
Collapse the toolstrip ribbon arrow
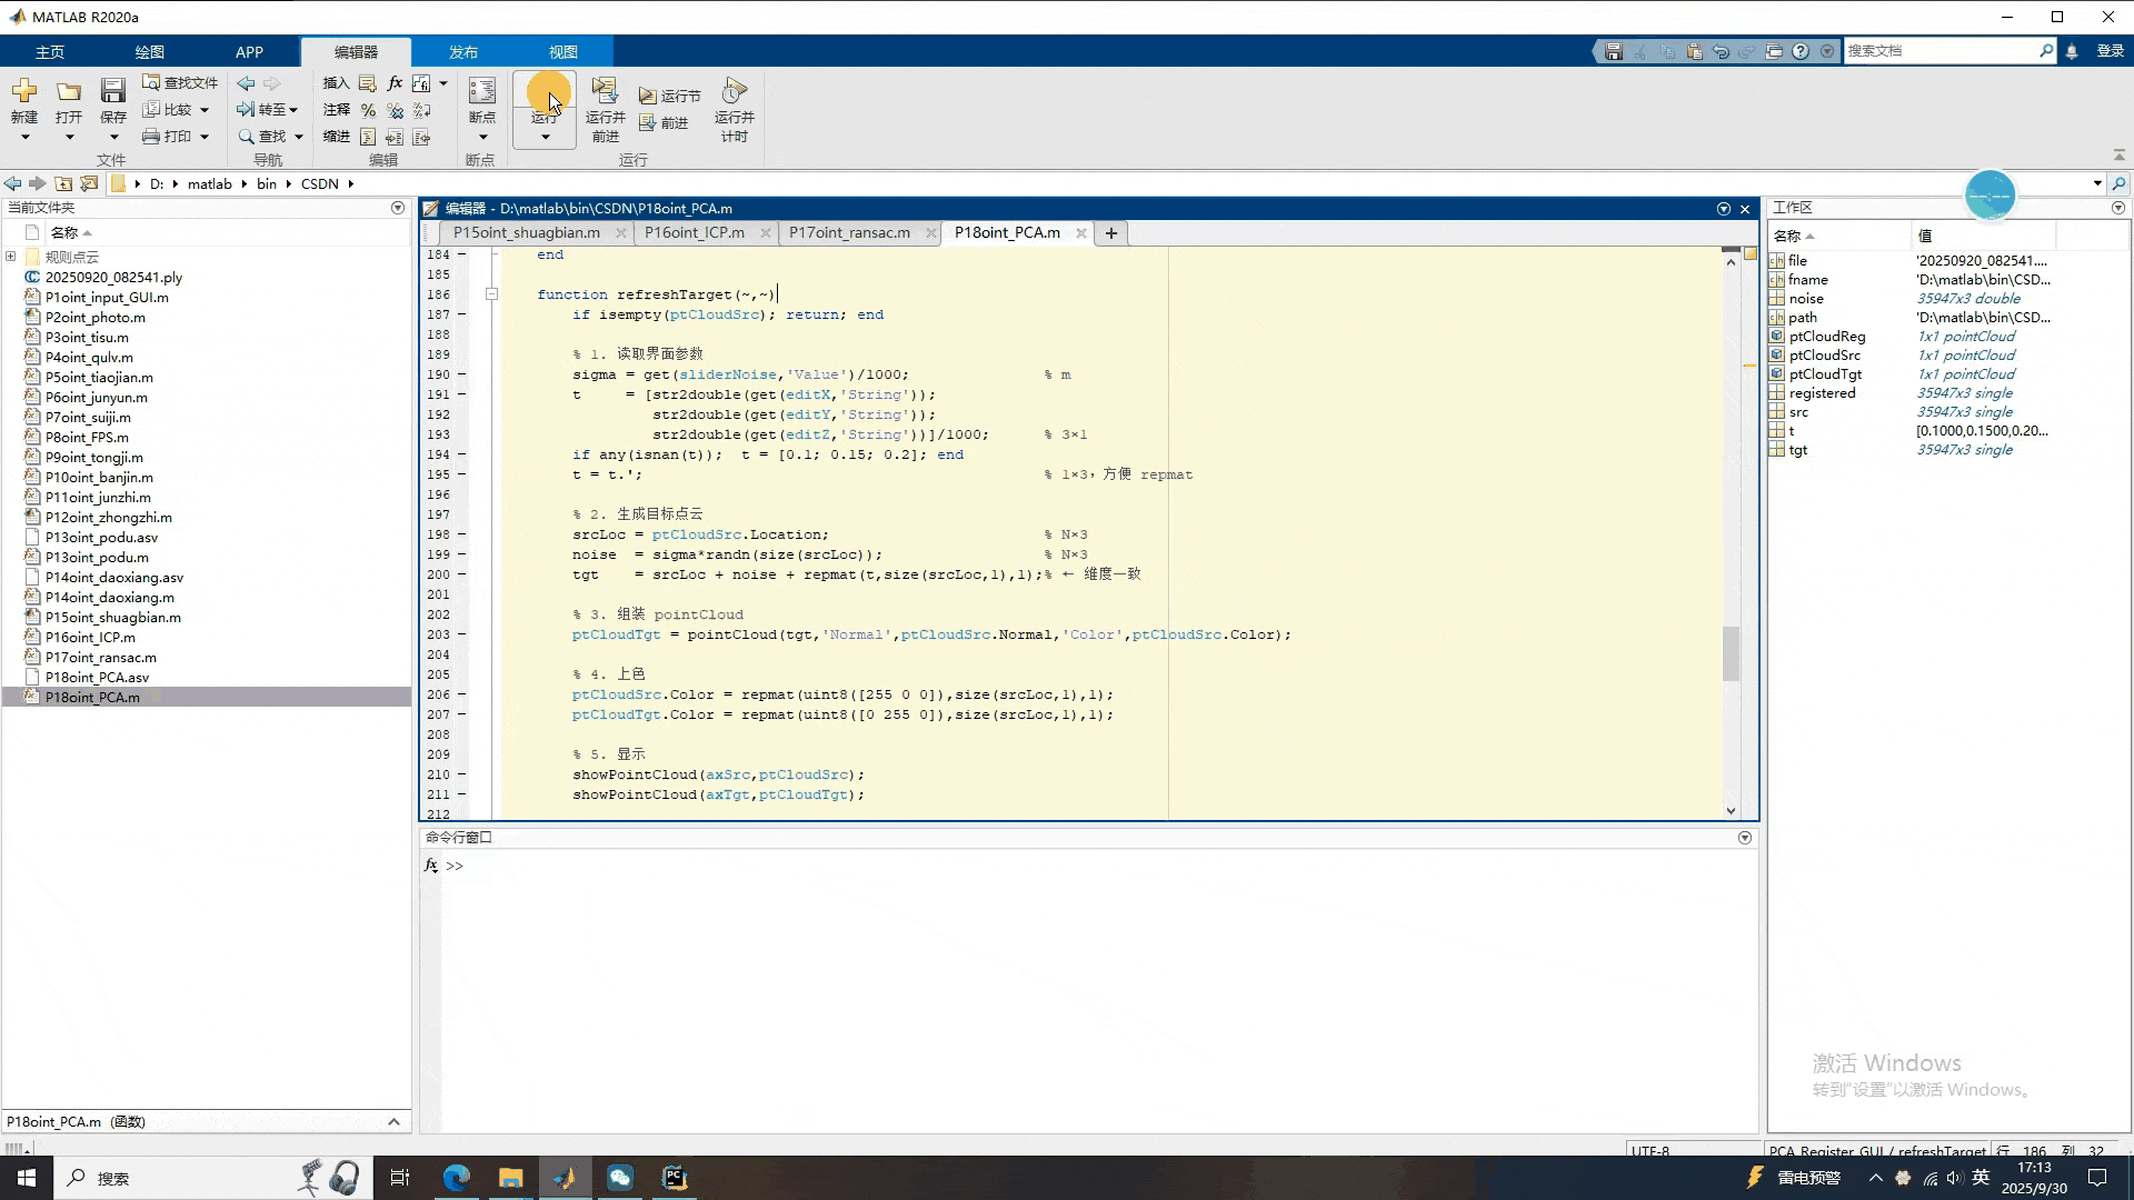[2119, 155]
